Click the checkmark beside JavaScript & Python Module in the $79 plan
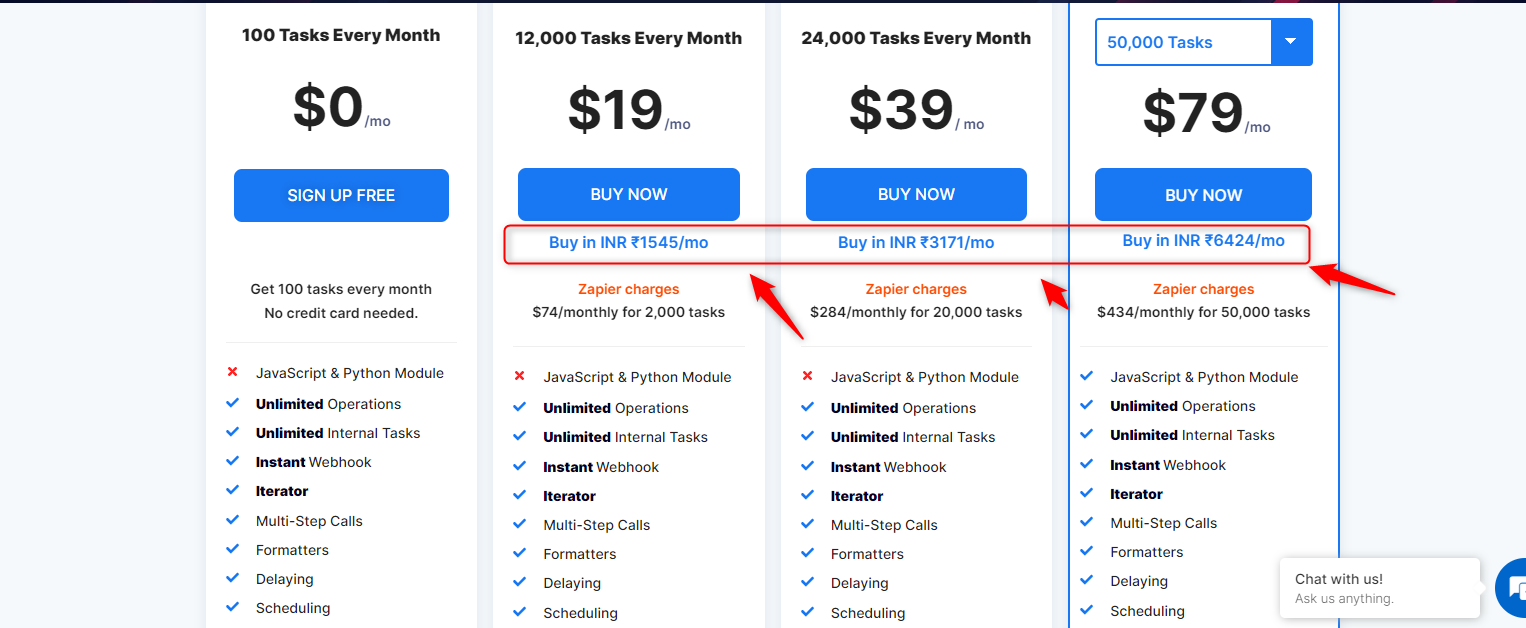The width and height of the screenshot is (1526, 628). 1087,376
